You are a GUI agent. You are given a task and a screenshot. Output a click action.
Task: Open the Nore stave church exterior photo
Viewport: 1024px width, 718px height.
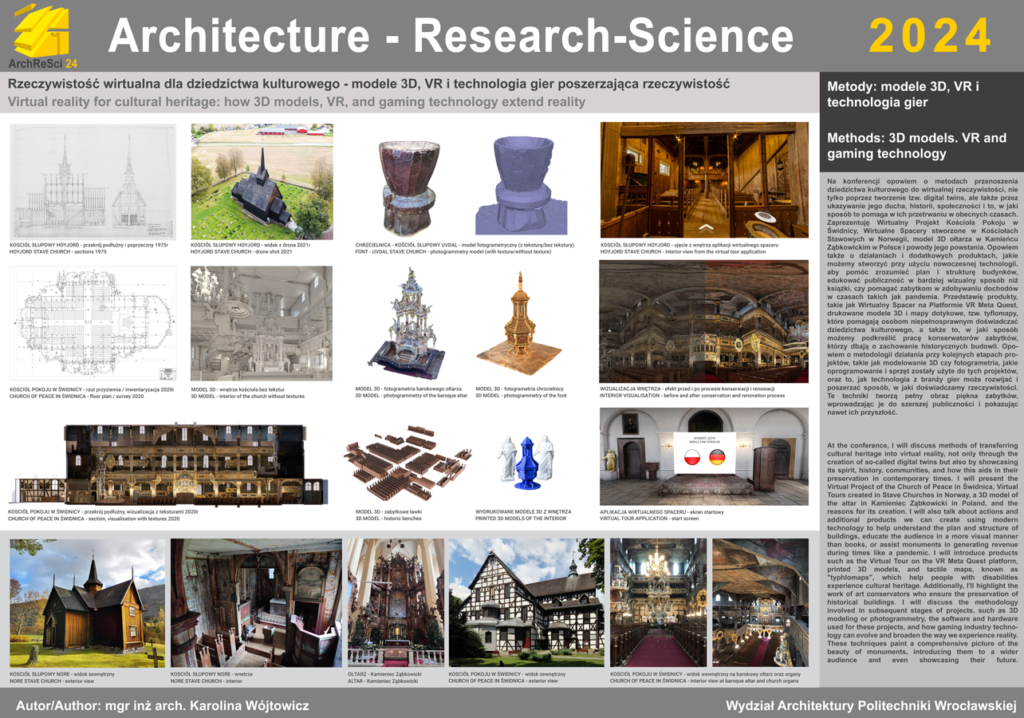[88, 603]
